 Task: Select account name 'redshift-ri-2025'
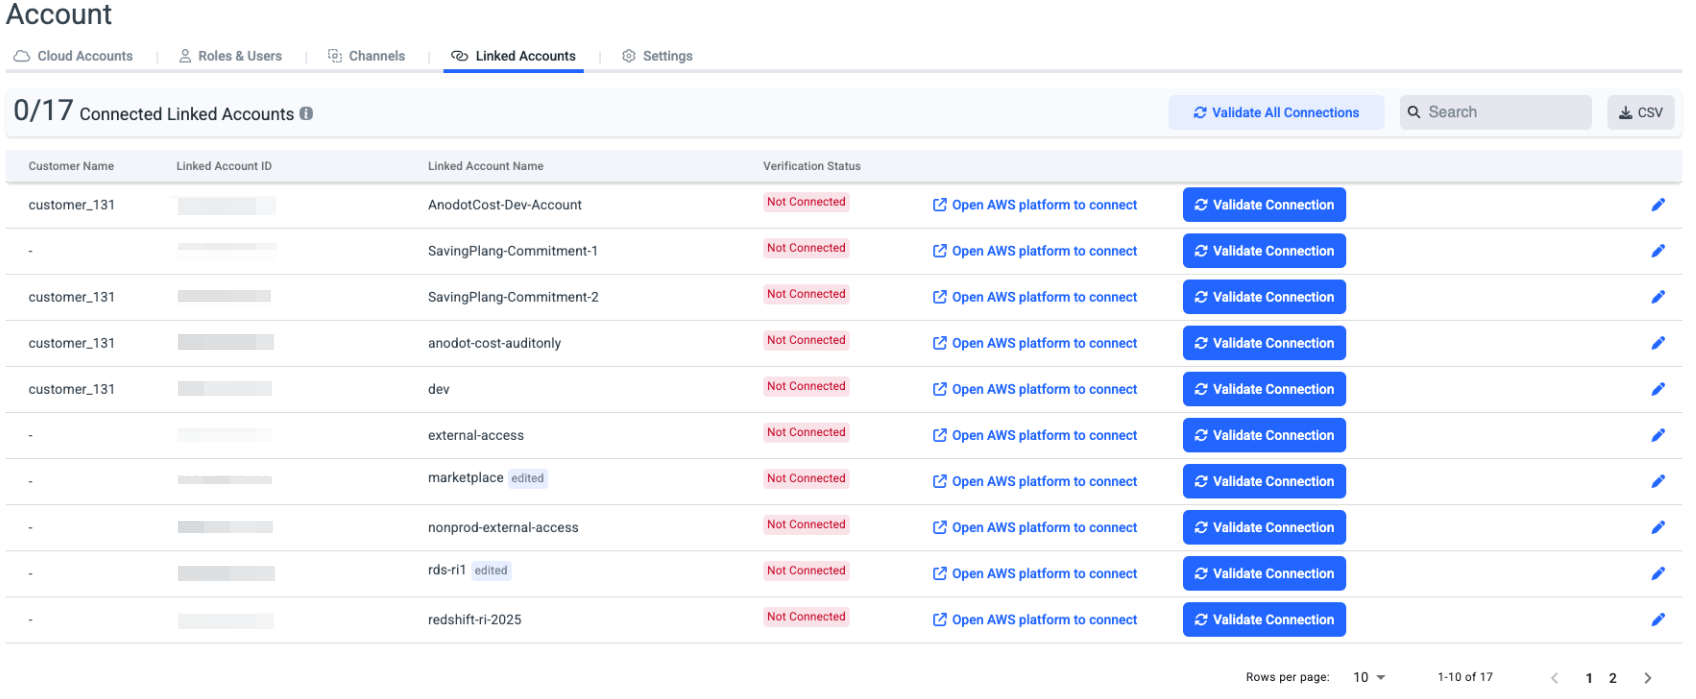[x=475, y=620]
